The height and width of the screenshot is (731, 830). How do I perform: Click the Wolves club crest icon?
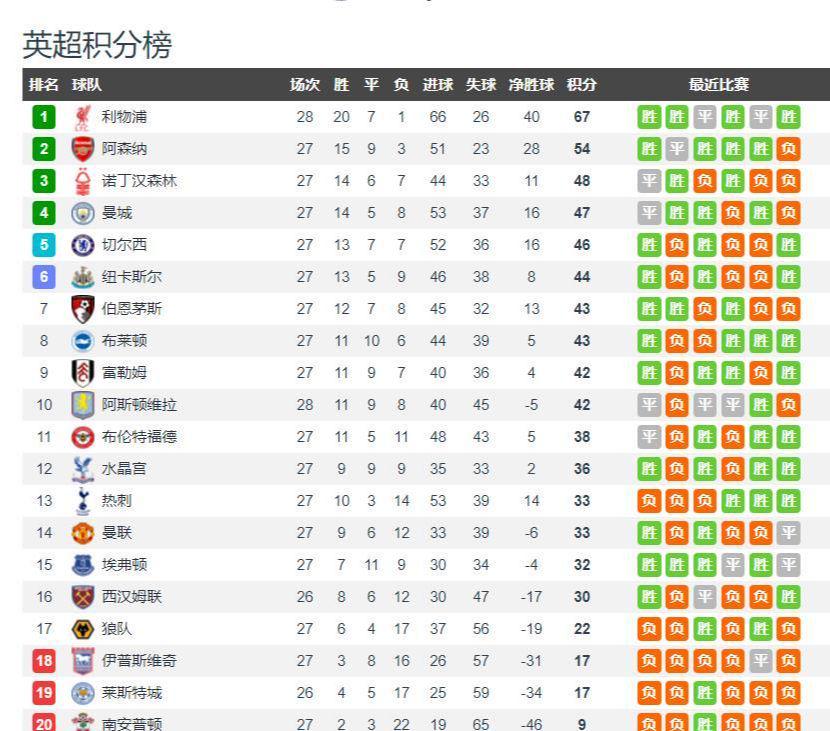(x=83, y=629)
